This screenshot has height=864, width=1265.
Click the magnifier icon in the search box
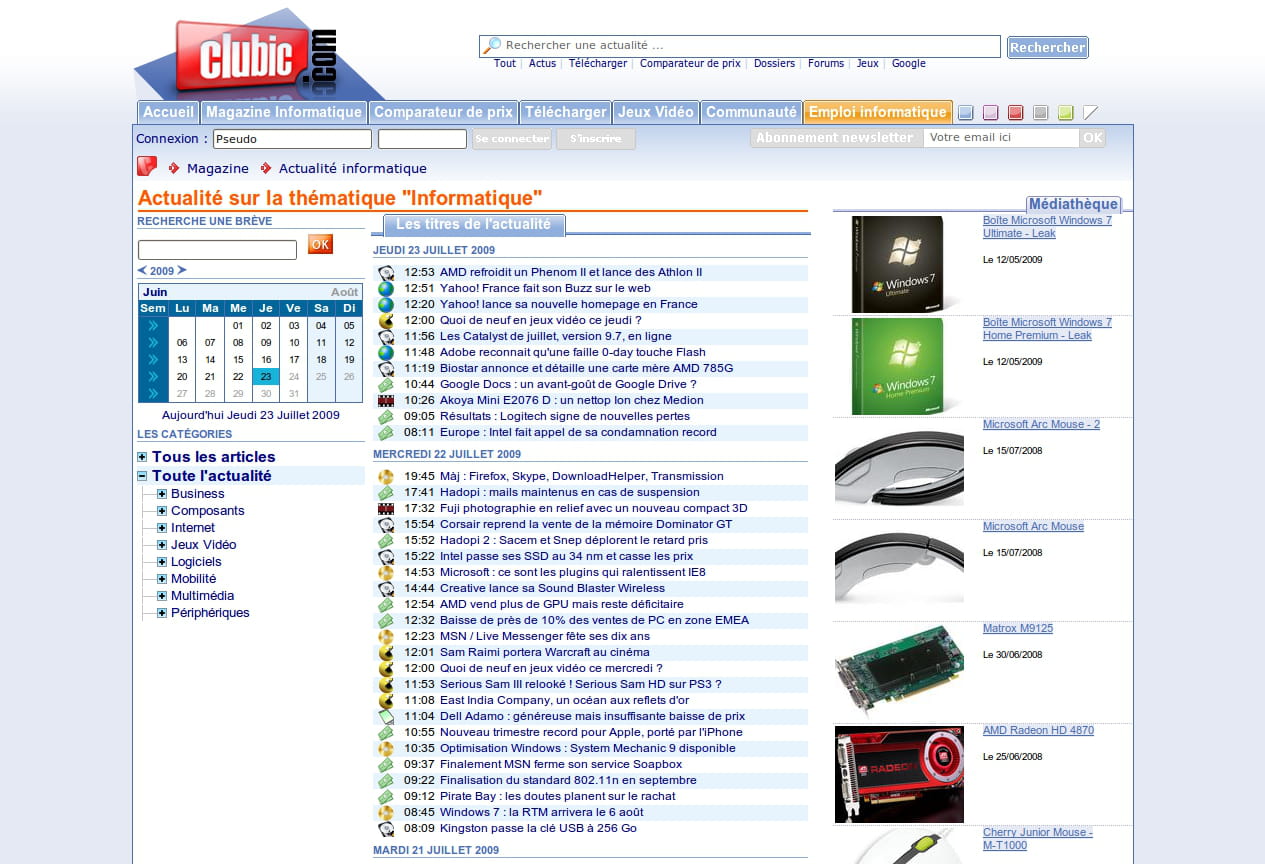(x=492, y=46)
